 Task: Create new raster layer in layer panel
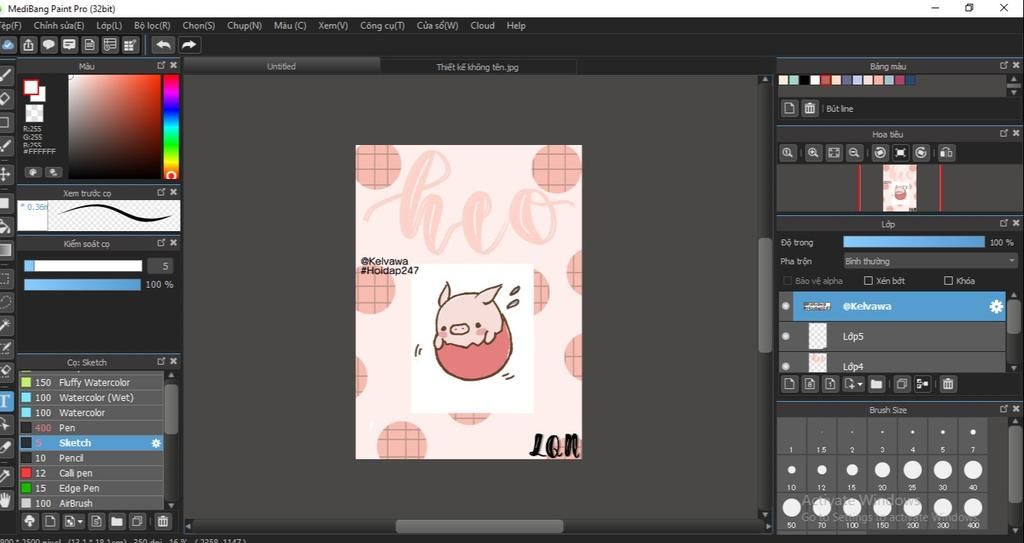coord(789,384)
